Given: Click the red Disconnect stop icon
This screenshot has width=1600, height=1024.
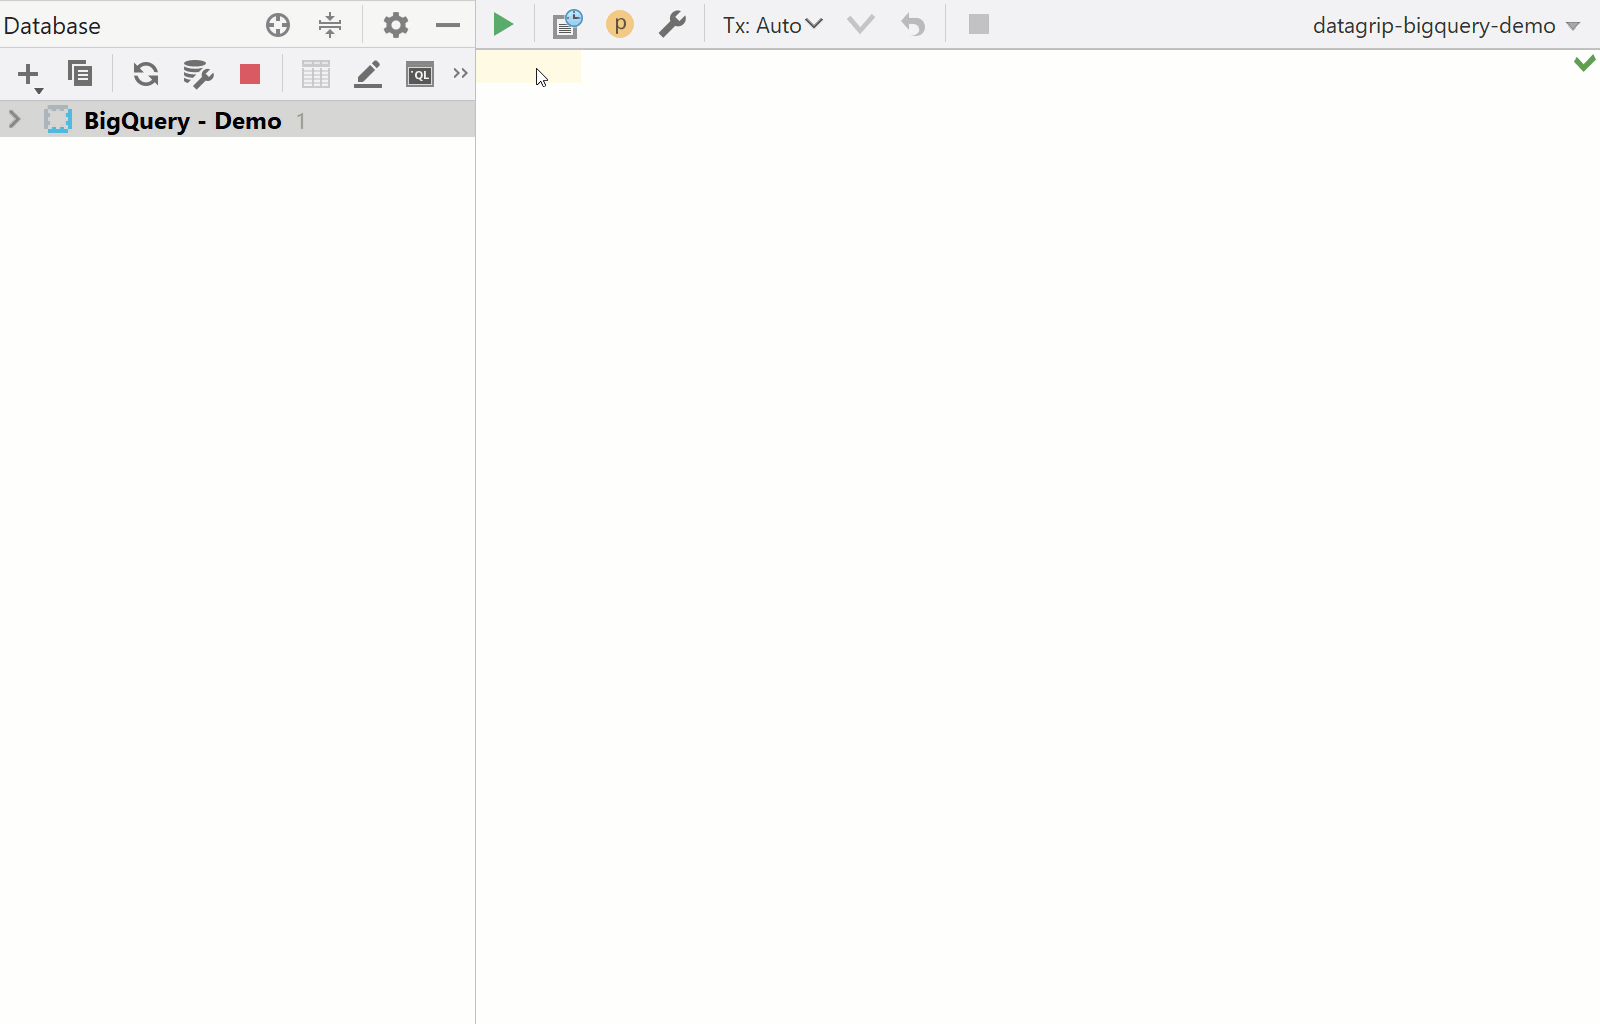Looking at the screenshot, I should pos(250,74).
